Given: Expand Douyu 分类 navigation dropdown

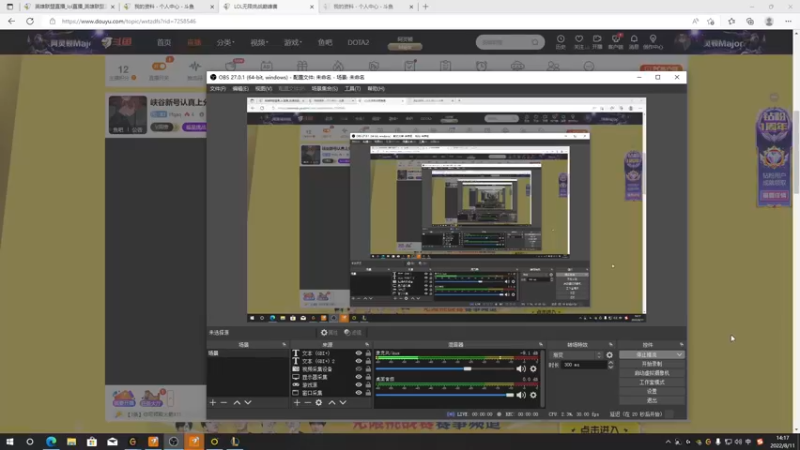Looking at the screenshot, I should click(225, 42).
